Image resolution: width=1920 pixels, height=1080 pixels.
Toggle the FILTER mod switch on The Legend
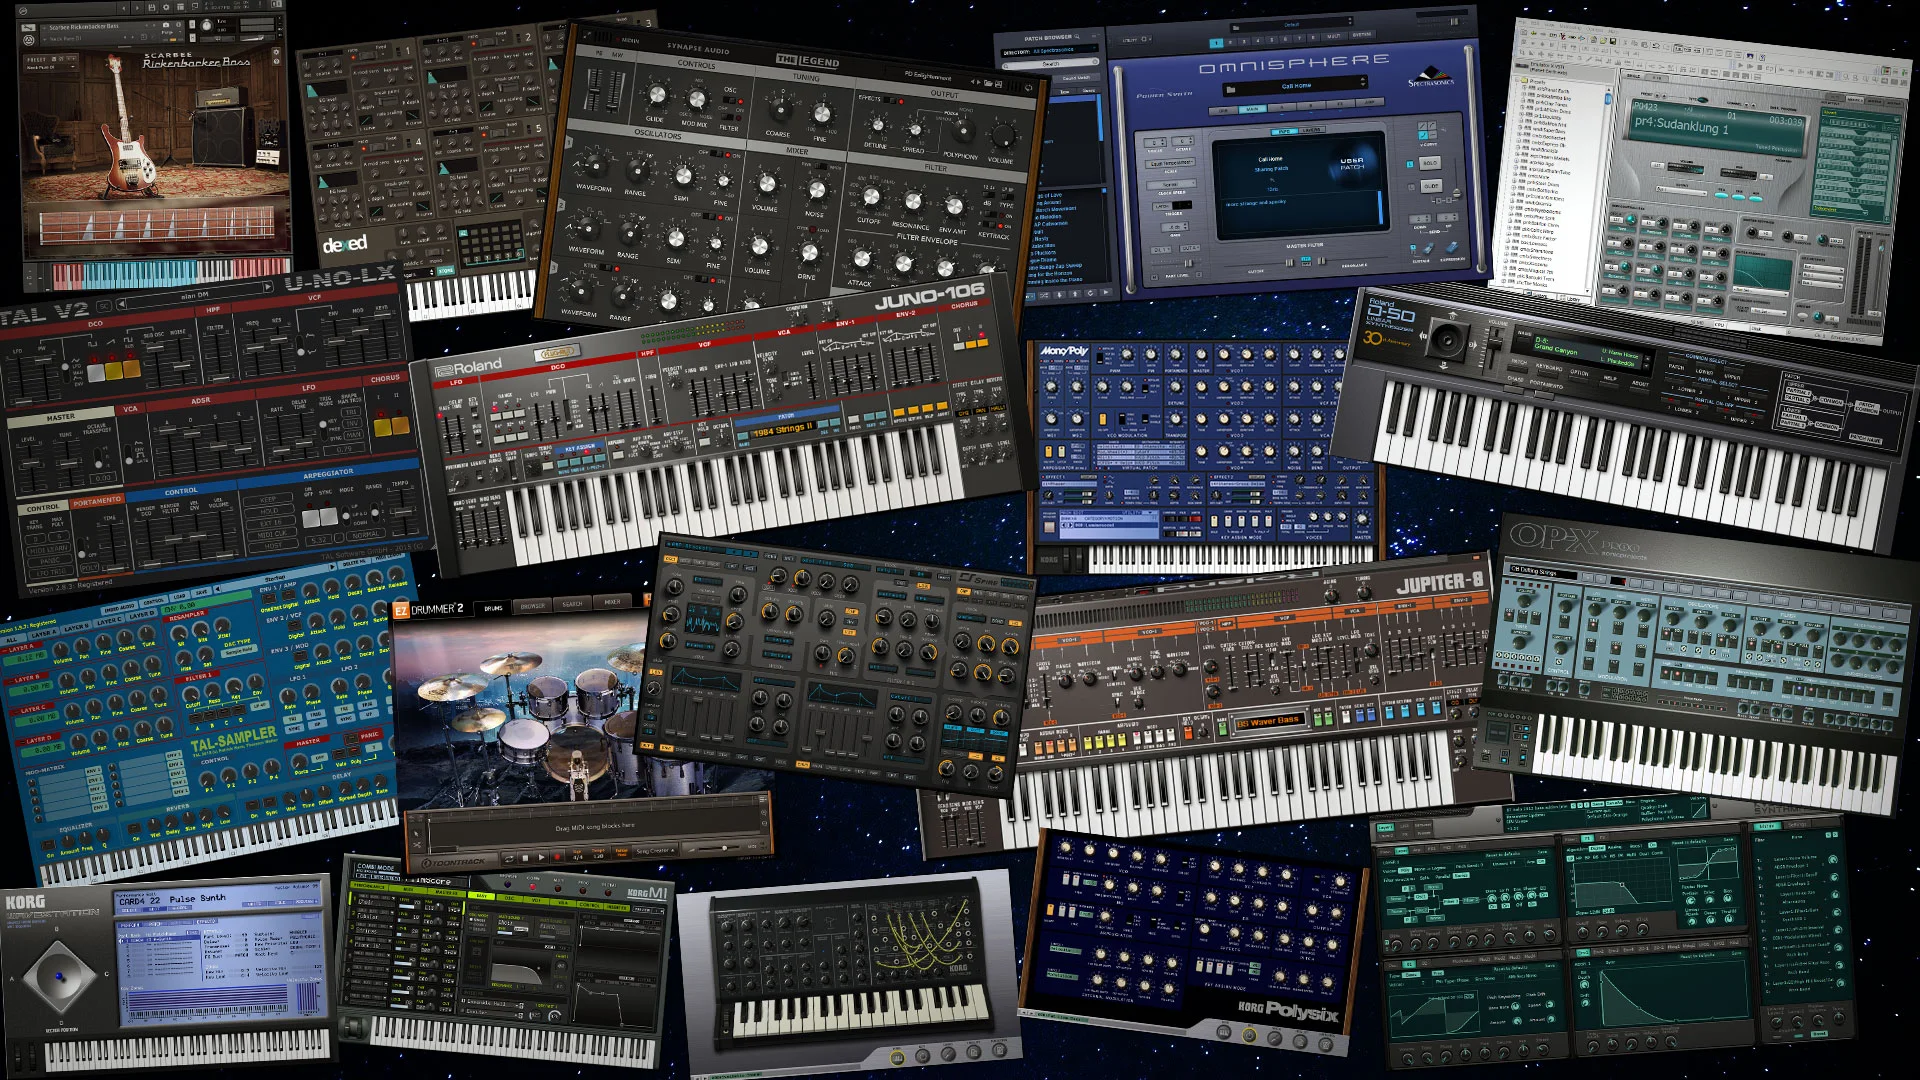[x=727, y=117]
